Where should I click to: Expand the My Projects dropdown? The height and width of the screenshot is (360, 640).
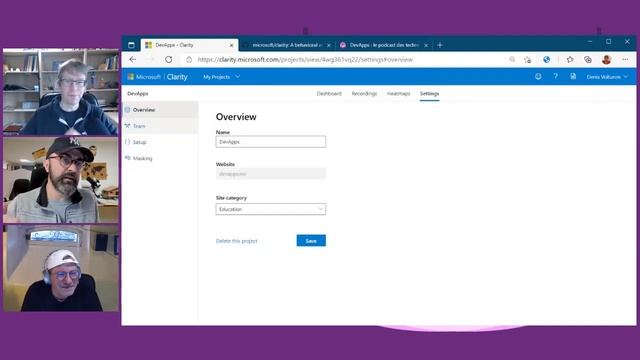221,77
